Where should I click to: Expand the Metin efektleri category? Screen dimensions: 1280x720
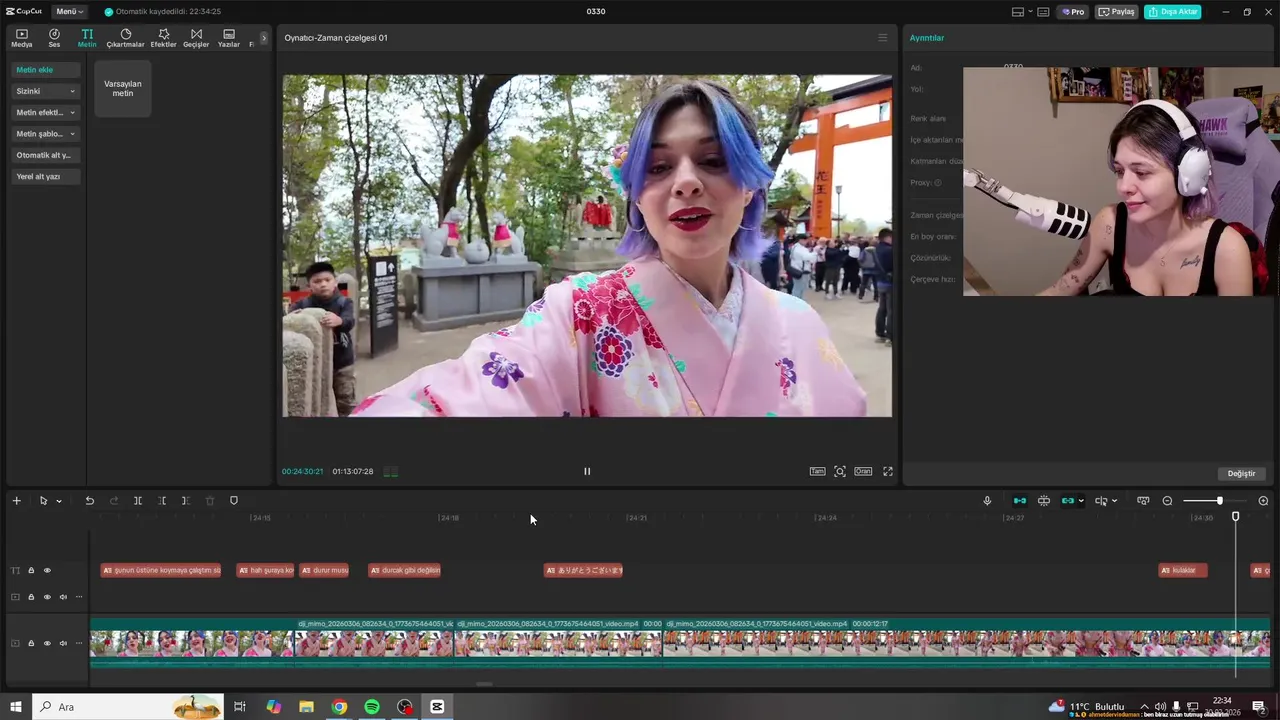click(x=46, y=113)
